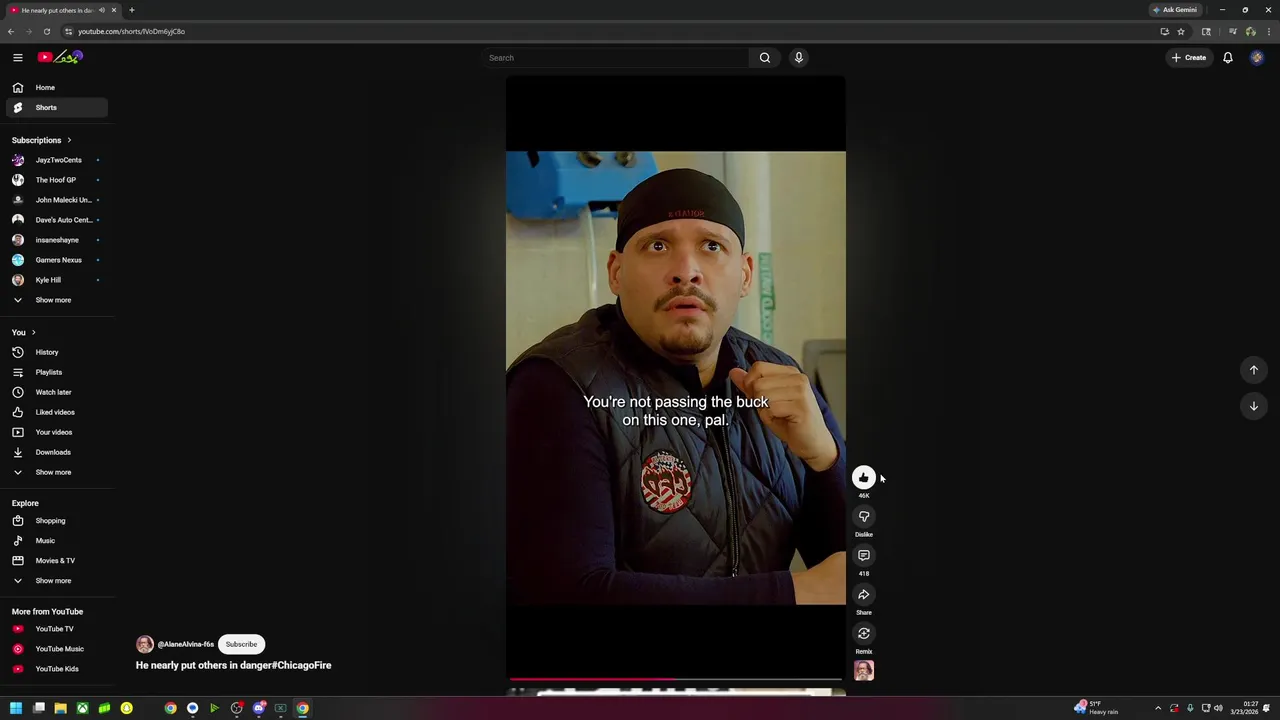Dislike this Short
Screen dimensions: 1280x720
click(x=864, y=517)
